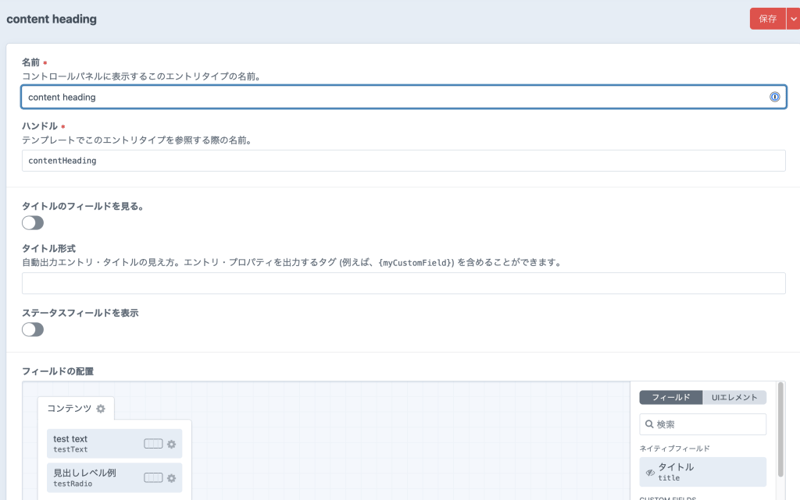Click the field library panel scrollbar
Image resolution: width=800 pixels, height=500 pixels.
780,420
